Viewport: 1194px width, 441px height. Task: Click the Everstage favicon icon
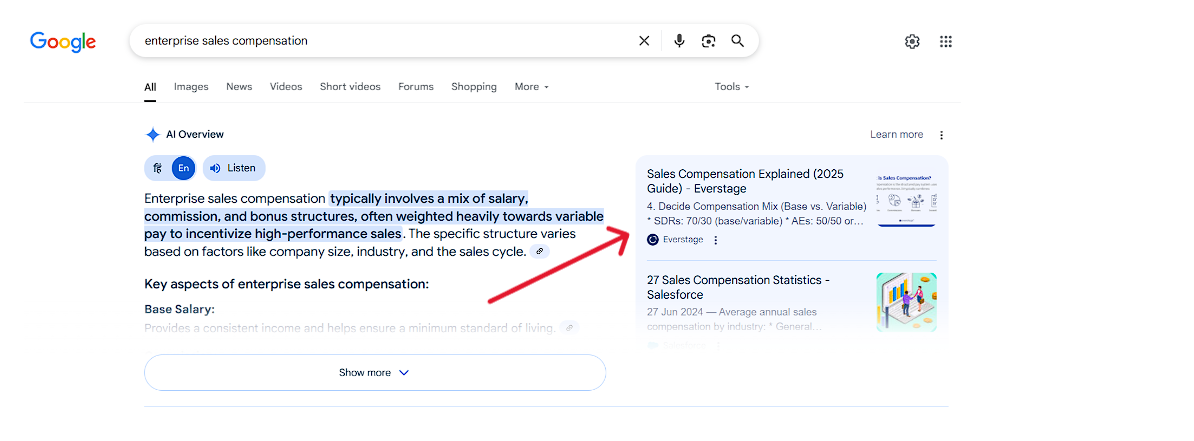(653, 240)
